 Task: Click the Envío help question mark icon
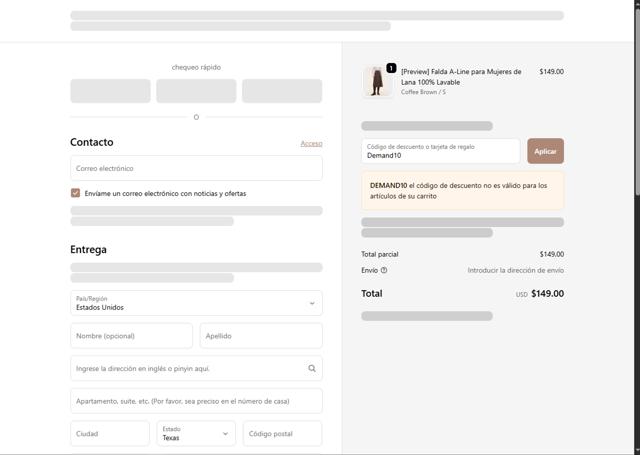click(x=384, y=270)
